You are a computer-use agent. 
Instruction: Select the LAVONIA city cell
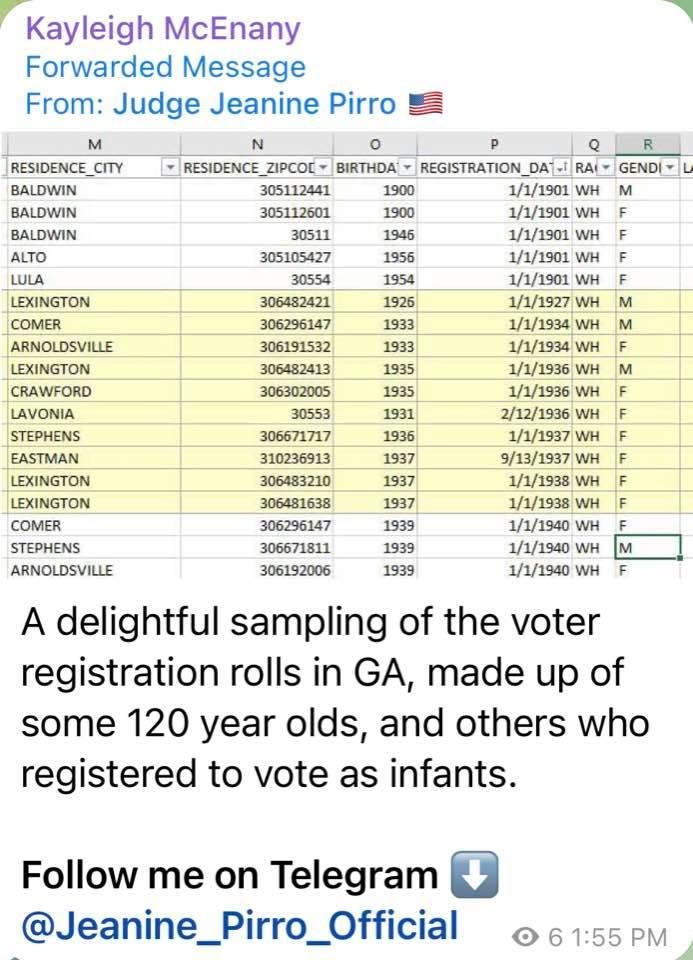94,414
